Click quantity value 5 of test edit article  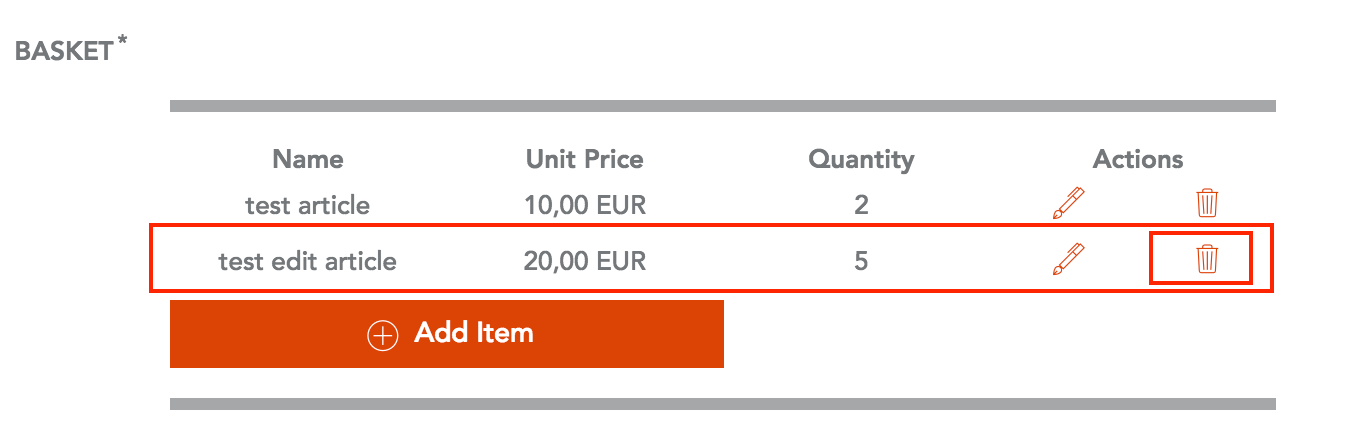pos(861,262)
